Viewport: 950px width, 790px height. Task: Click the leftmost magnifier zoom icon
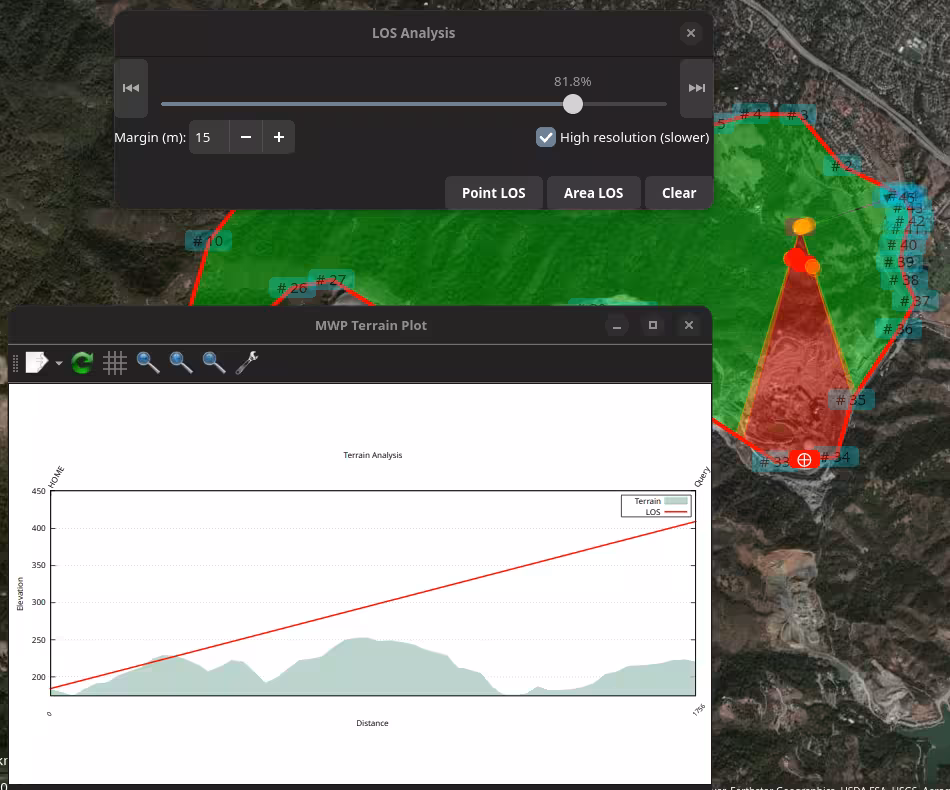pyautogui.click(x=148, y=363)
